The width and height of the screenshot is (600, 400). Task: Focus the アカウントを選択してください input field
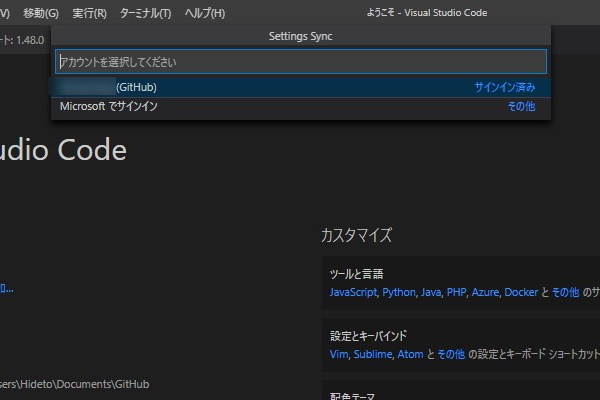[x=301, y=62]
